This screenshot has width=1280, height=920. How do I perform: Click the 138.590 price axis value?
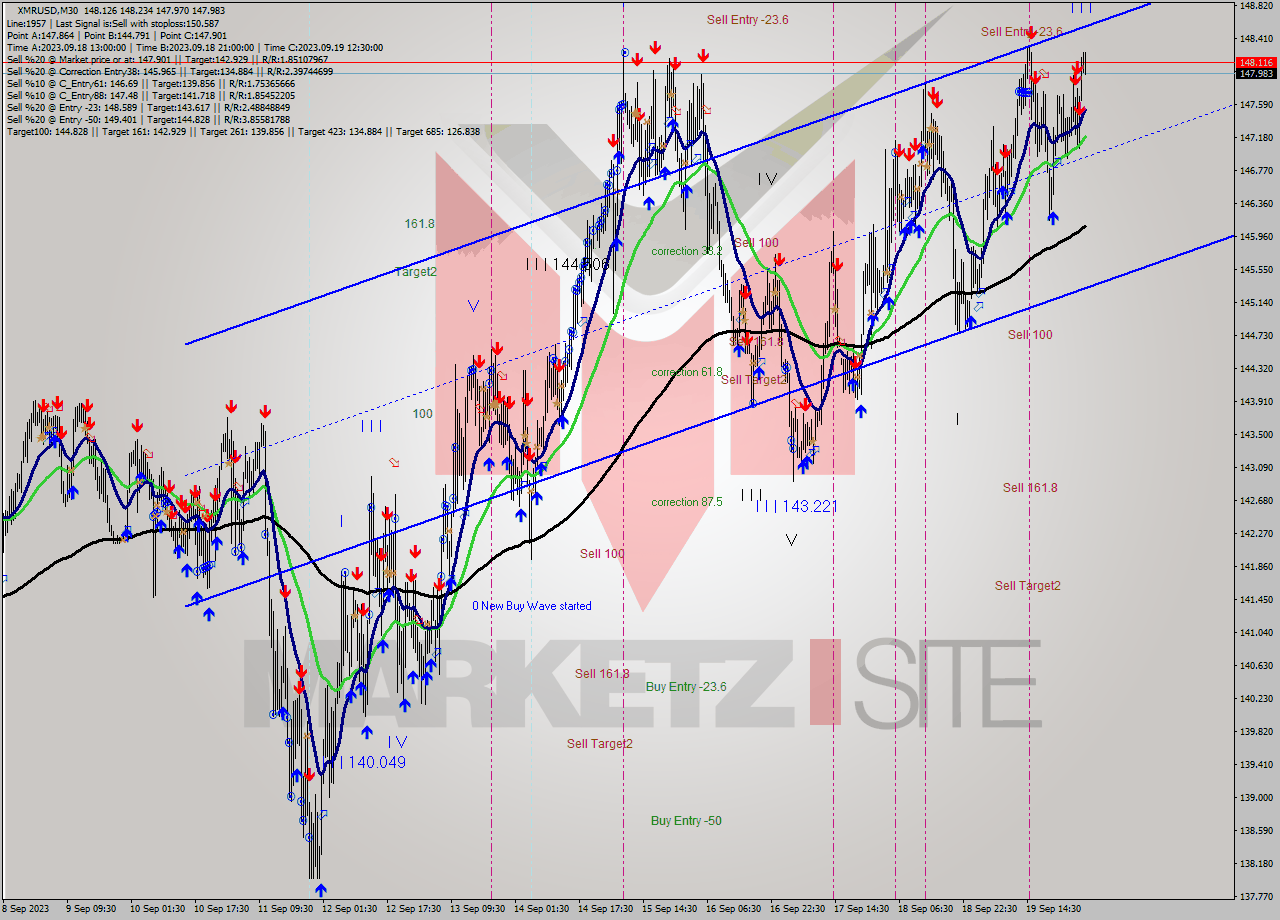point(1256,830)
